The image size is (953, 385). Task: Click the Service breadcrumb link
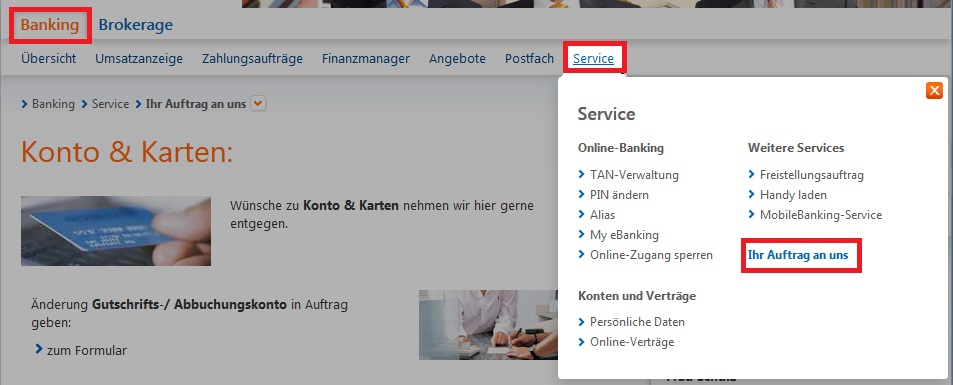point(111,104)
